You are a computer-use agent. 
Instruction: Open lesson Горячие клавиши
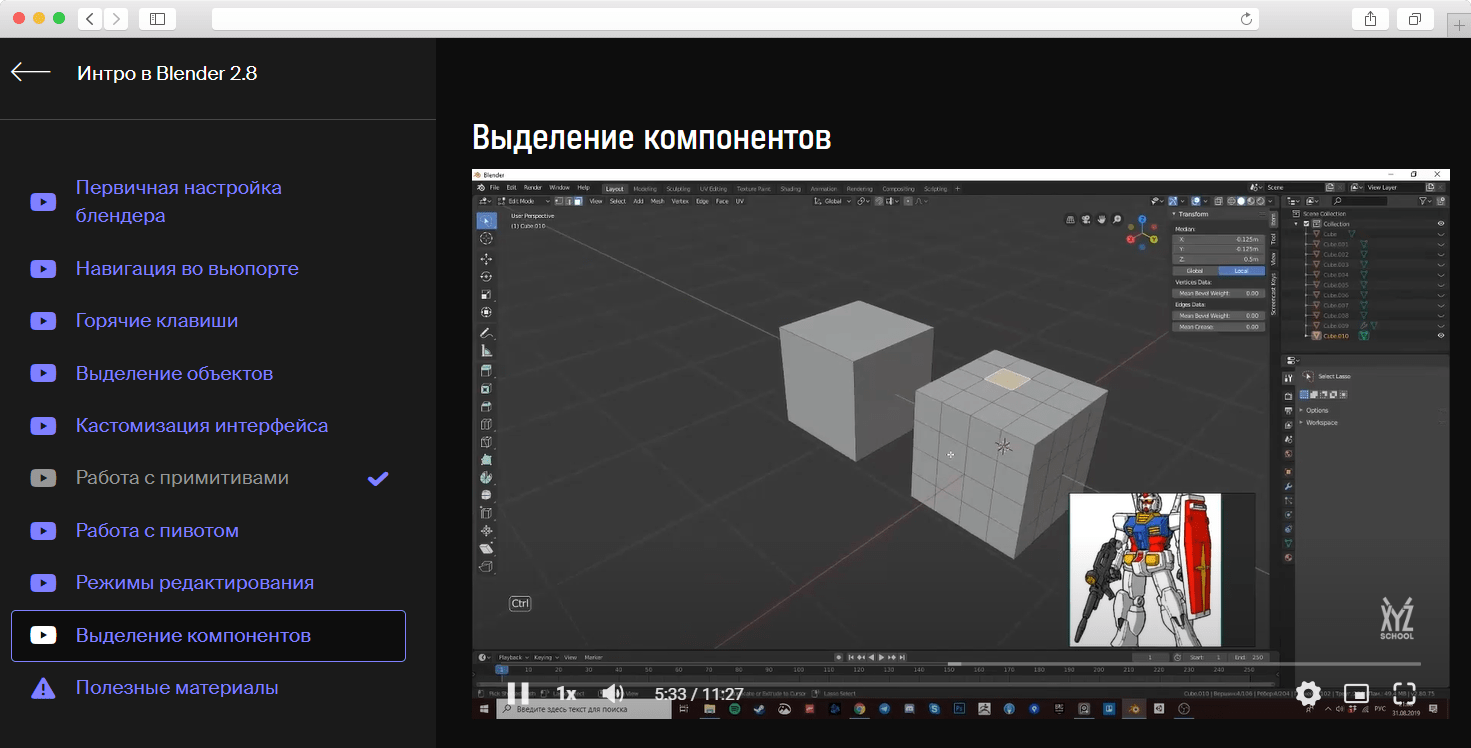157,321
